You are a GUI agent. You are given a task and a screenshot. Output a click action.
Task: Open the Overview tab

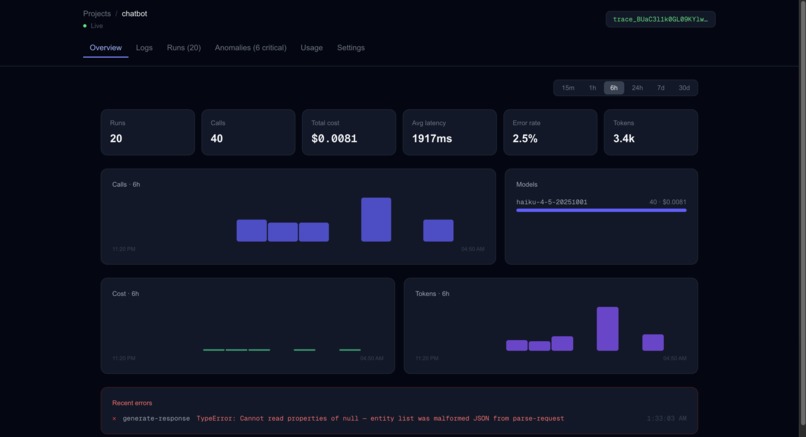(105, 48)
